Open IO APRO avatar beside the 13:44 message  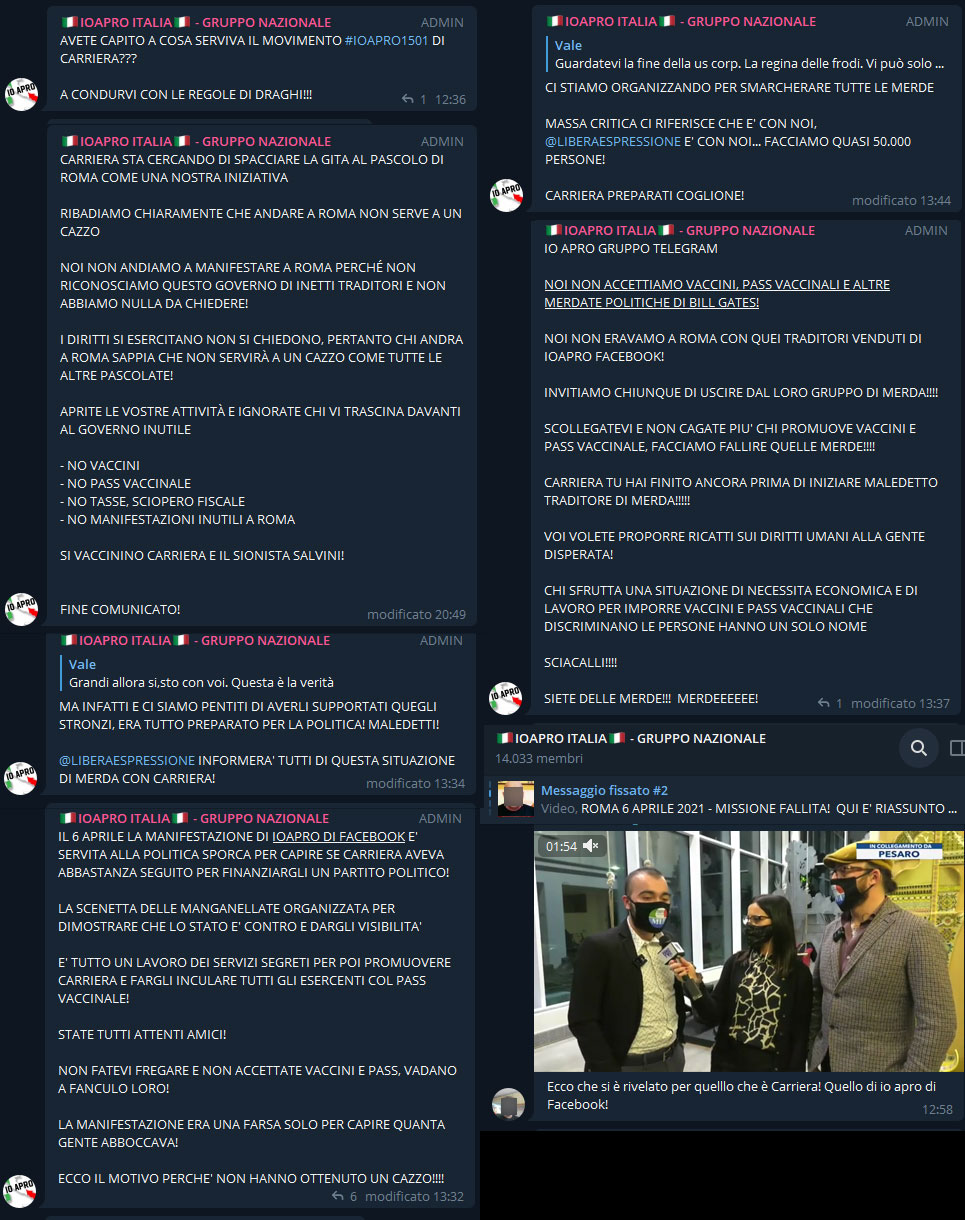pos(507,194)
